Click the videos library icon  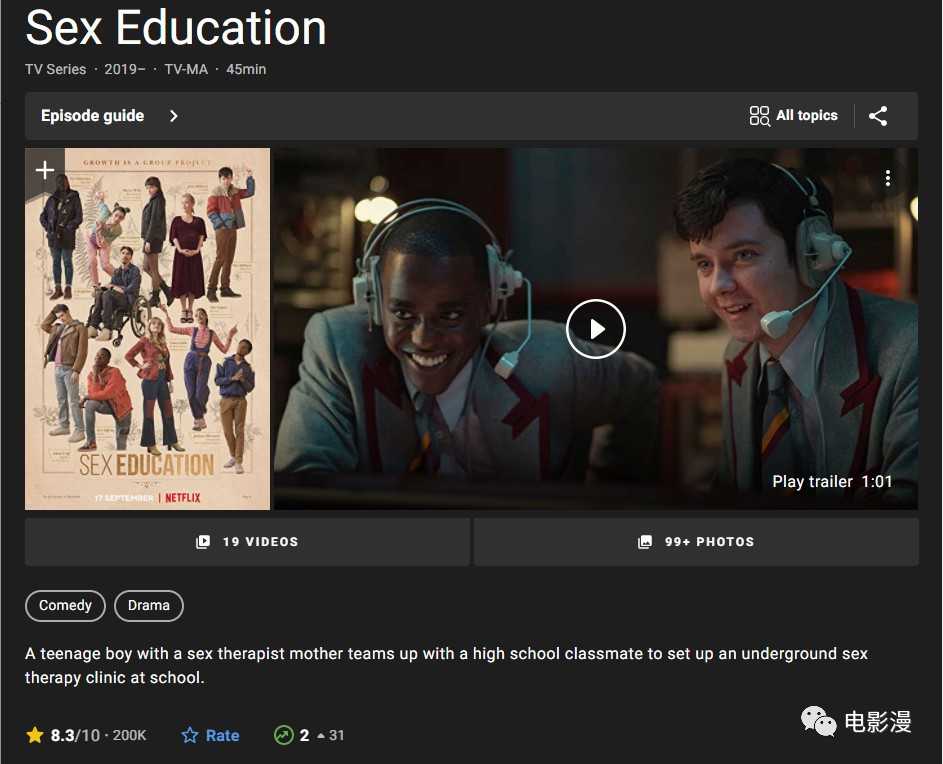tap(203, 542)
